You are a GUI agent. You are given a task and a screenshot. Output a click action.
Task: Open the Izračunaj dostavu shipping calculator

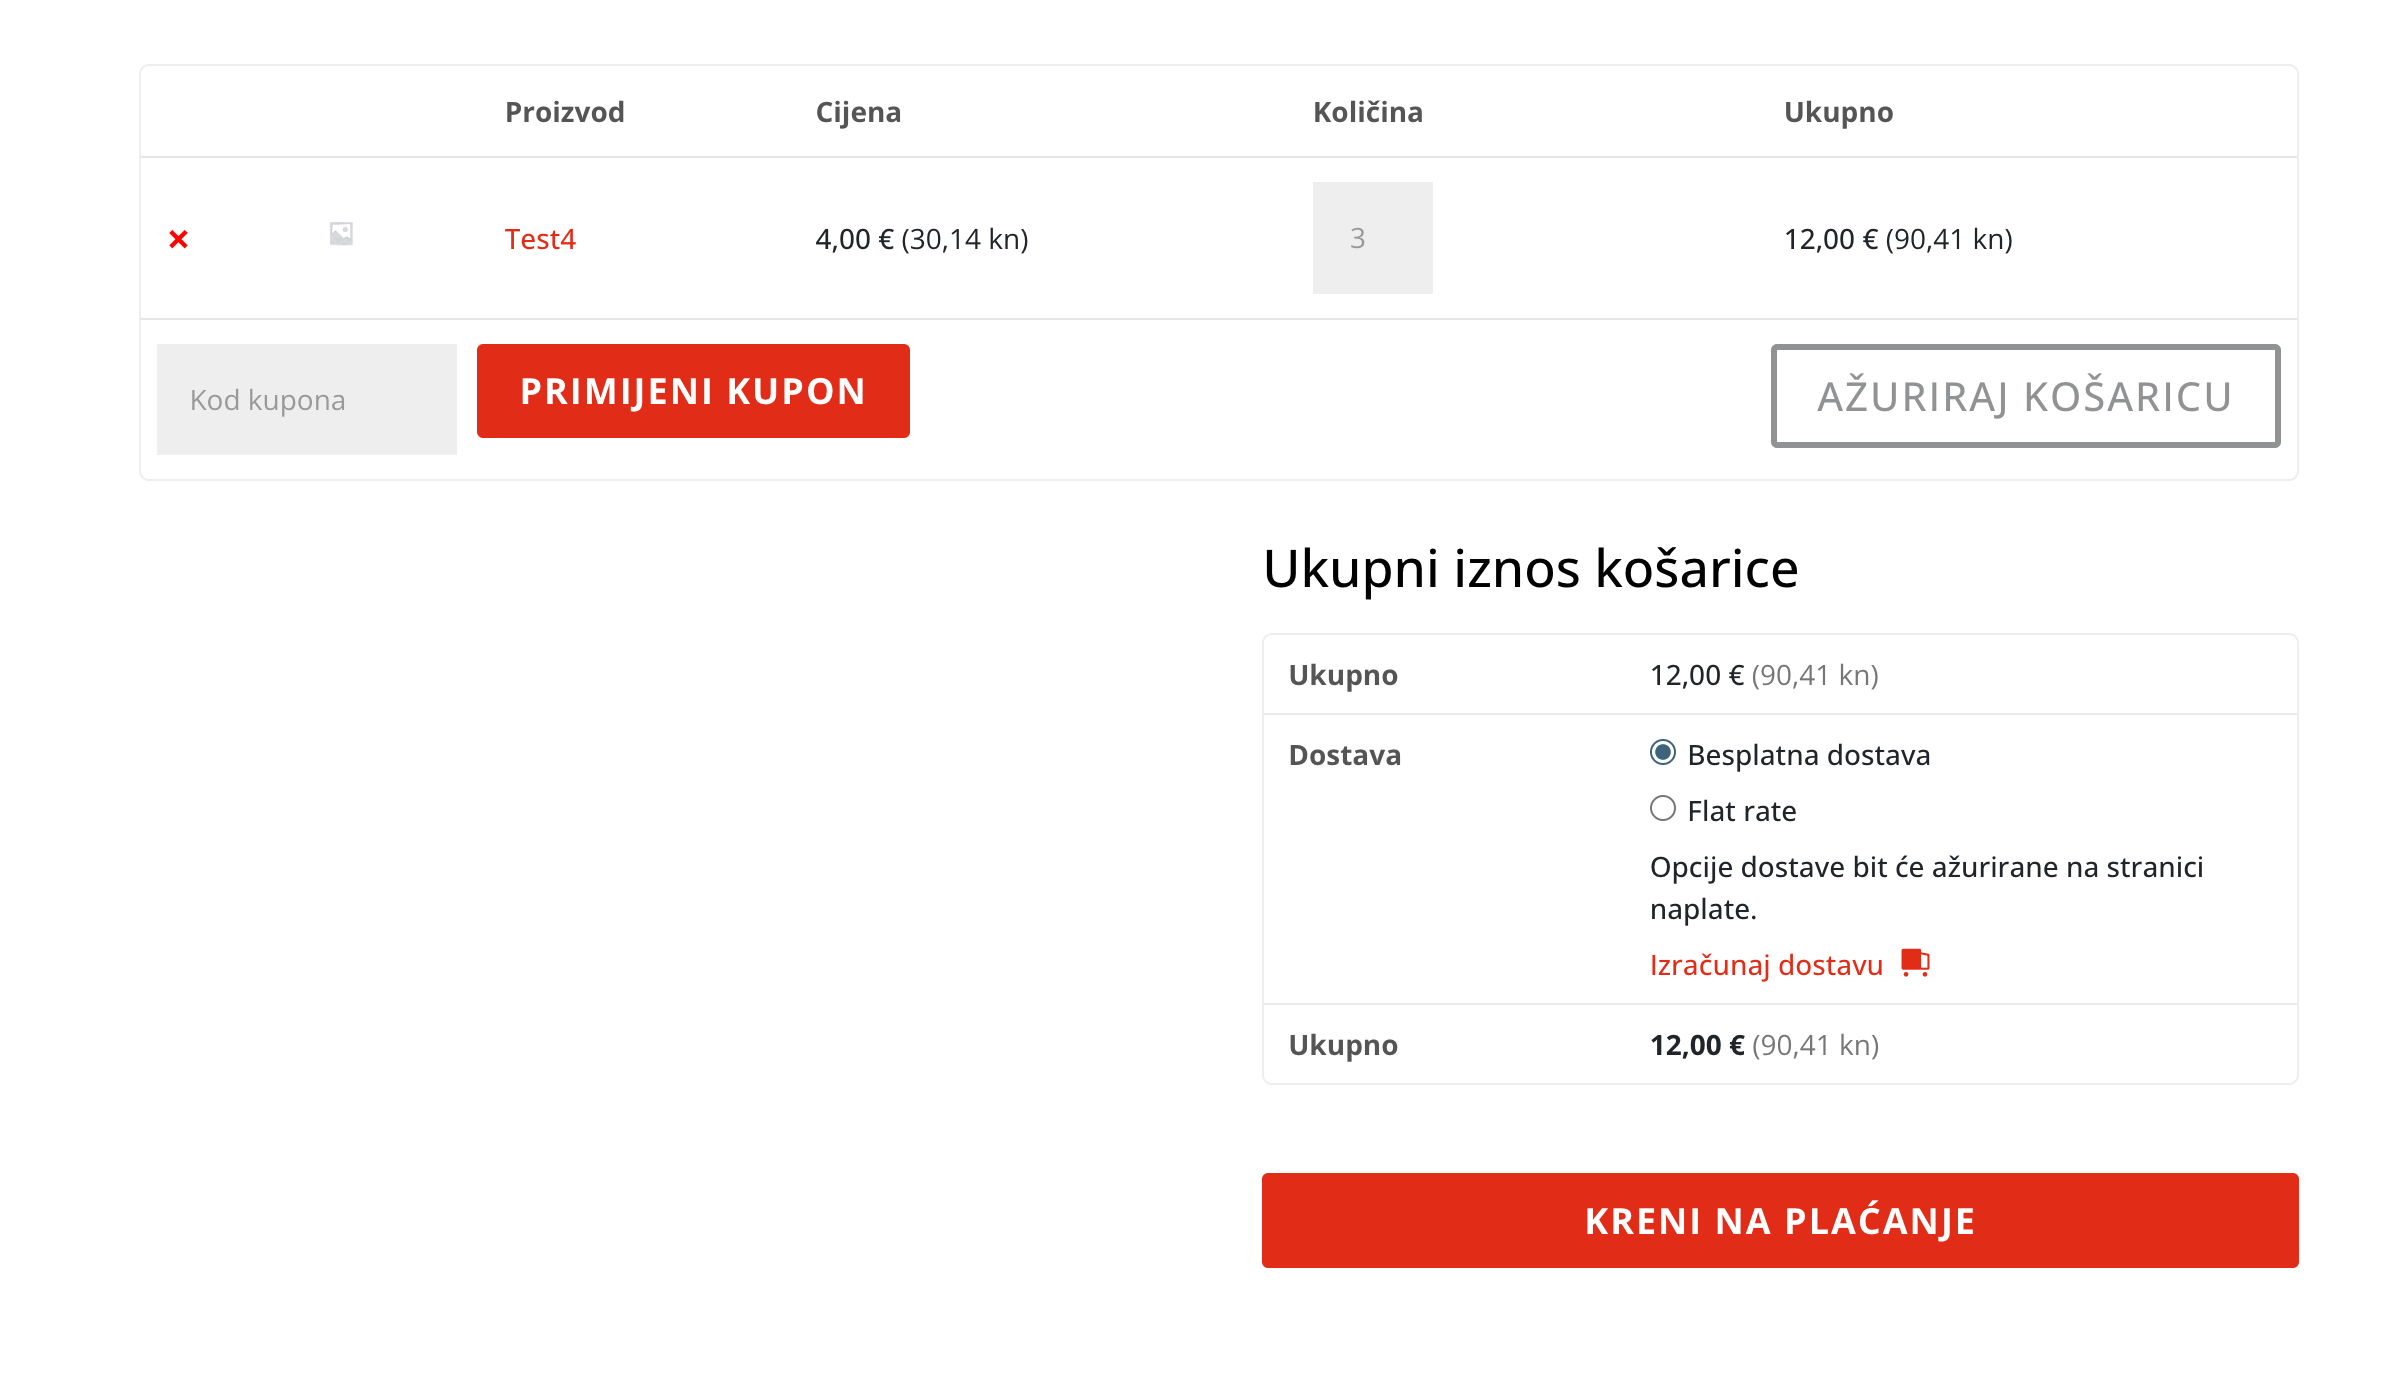click(x=1766, y=964)
